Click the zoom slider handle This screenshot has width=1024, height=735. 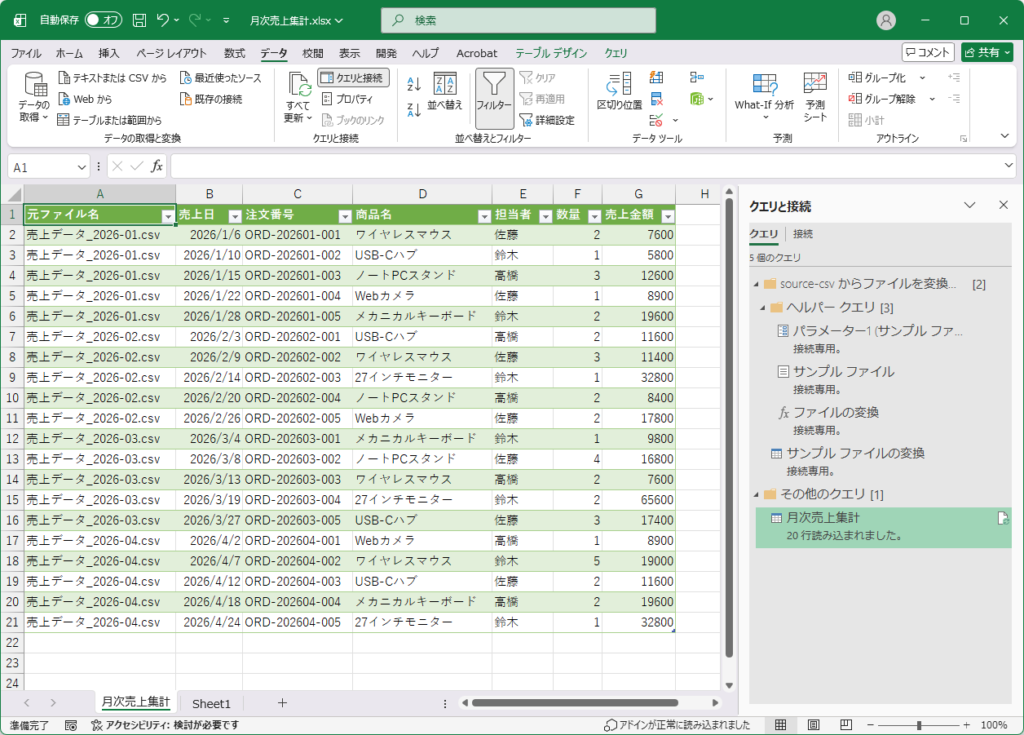click(x=919, y=725)
